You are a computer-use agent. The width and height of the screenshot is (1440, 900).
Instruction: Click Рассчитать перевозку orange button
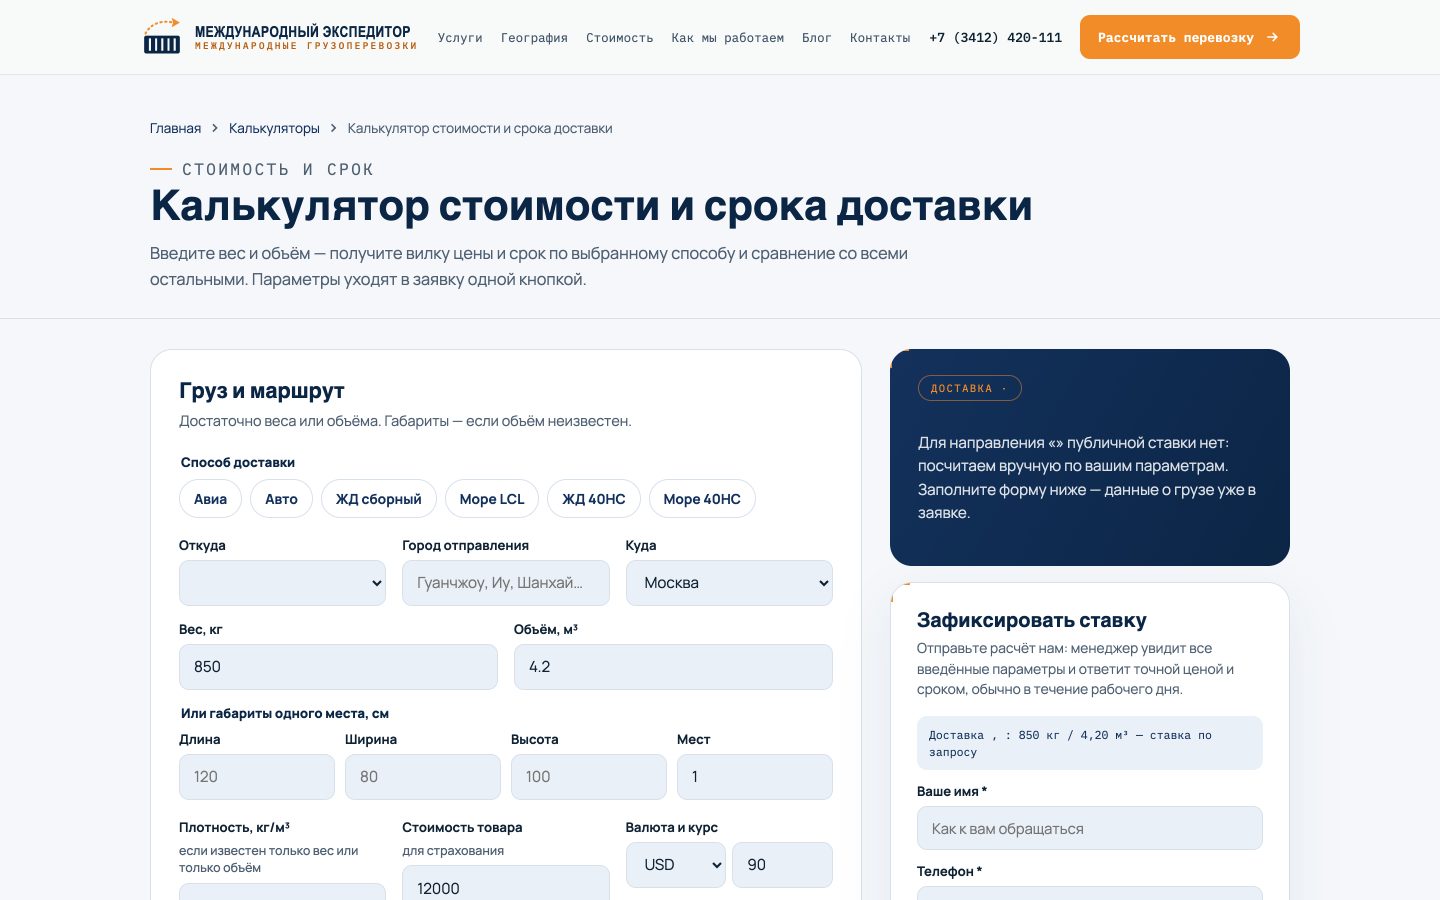click(1189, 37)
